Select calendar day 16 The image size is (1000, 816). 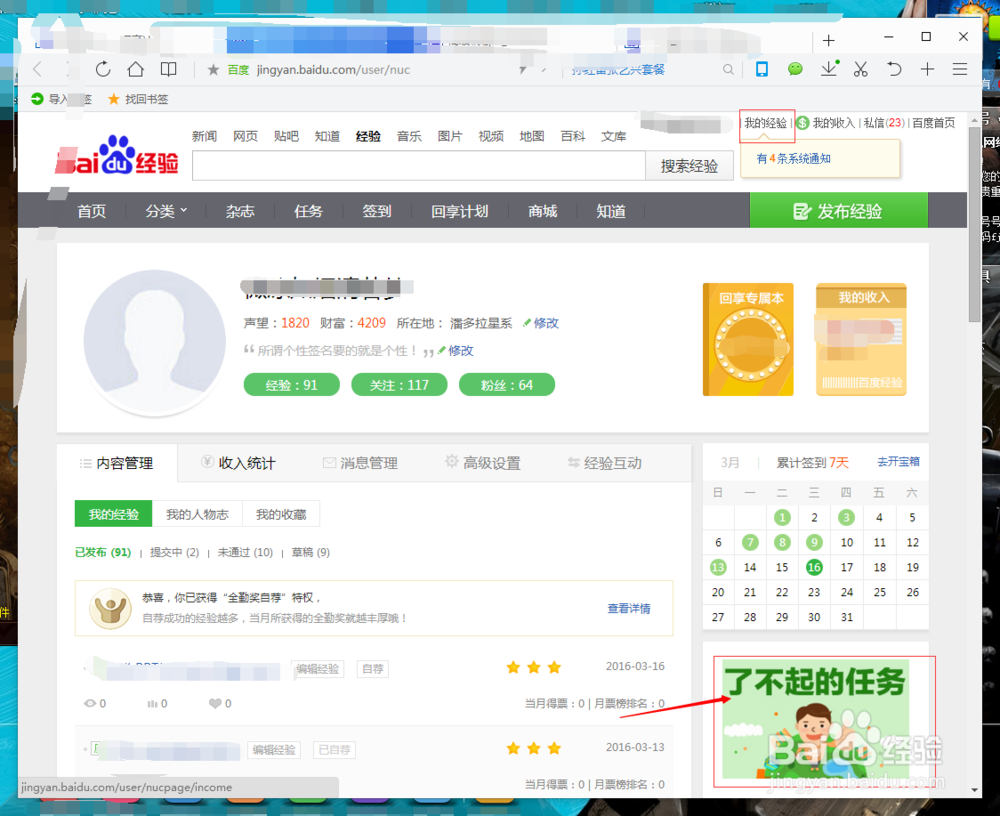click(814, 567)
